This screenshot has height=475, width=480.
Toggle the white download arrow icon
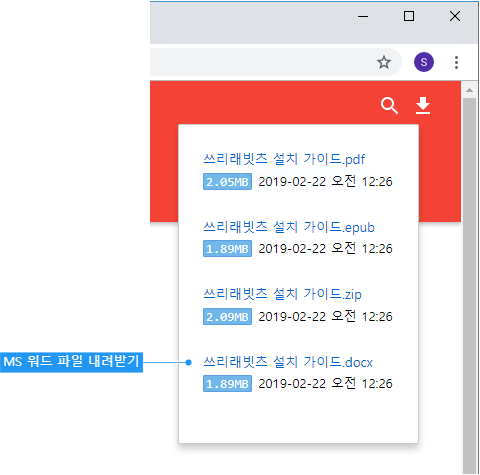coord(423,106)
